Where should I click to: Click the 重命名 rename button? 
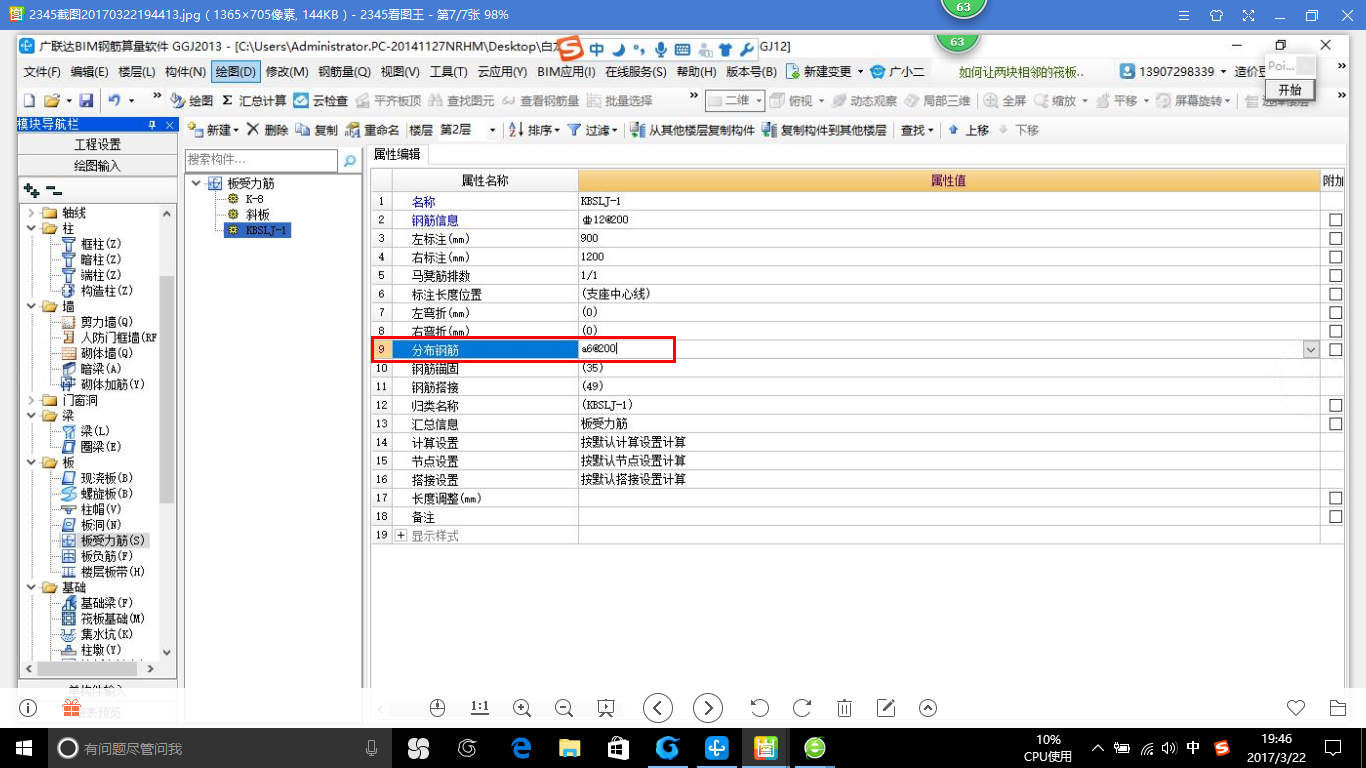point(373,130)
